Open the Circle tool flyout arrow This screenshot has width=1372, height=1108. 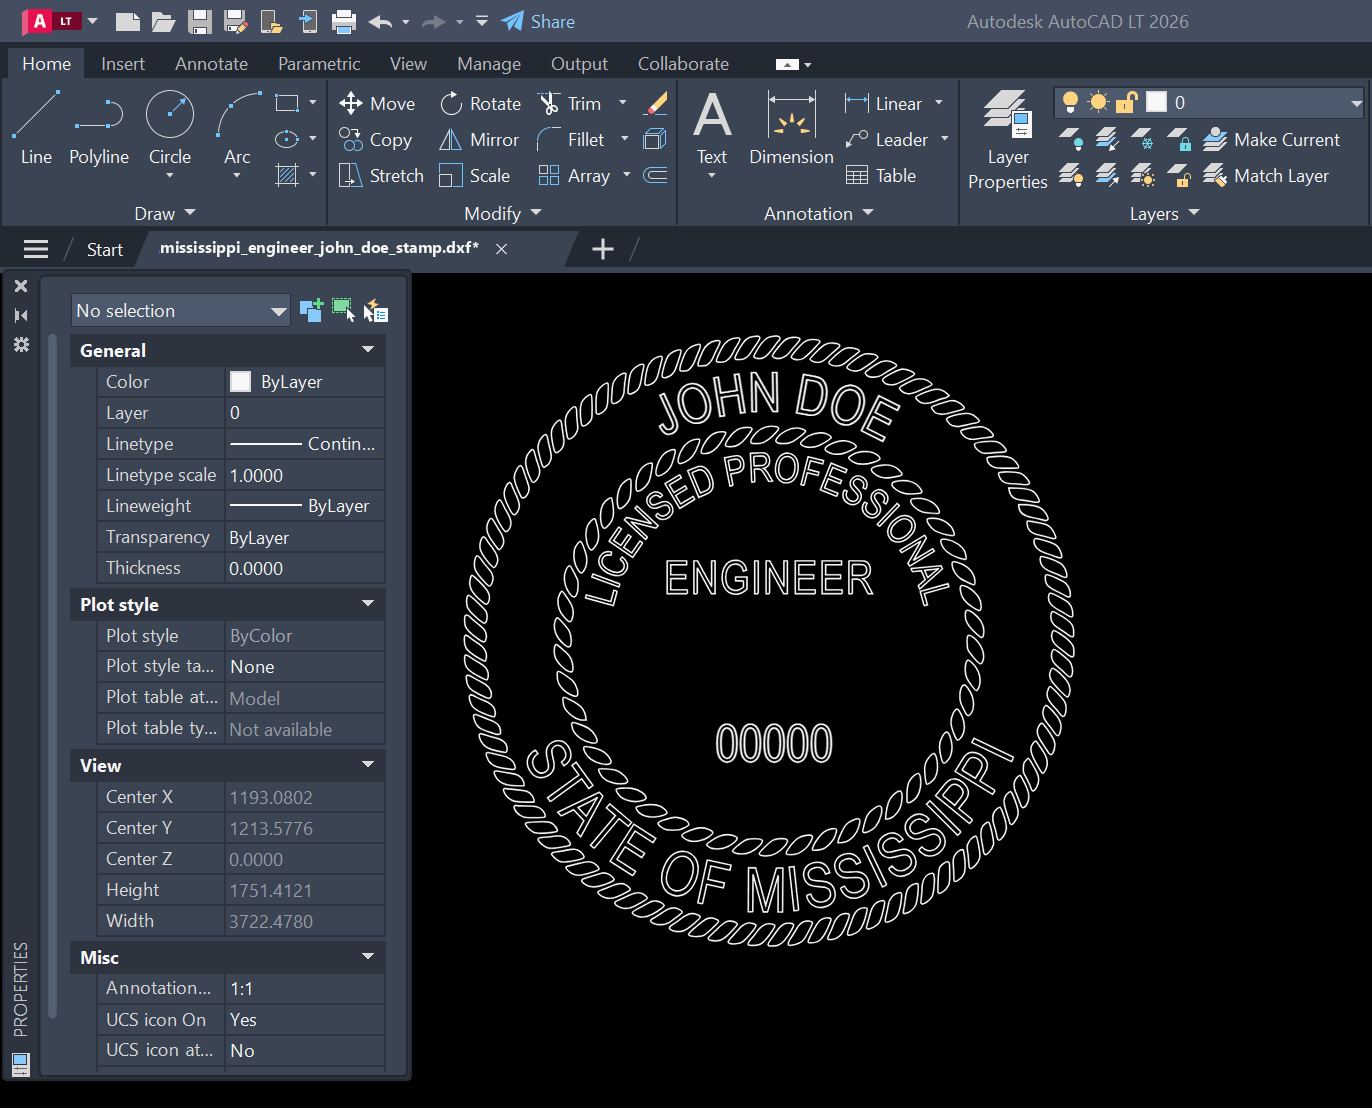tap(170, 177)
